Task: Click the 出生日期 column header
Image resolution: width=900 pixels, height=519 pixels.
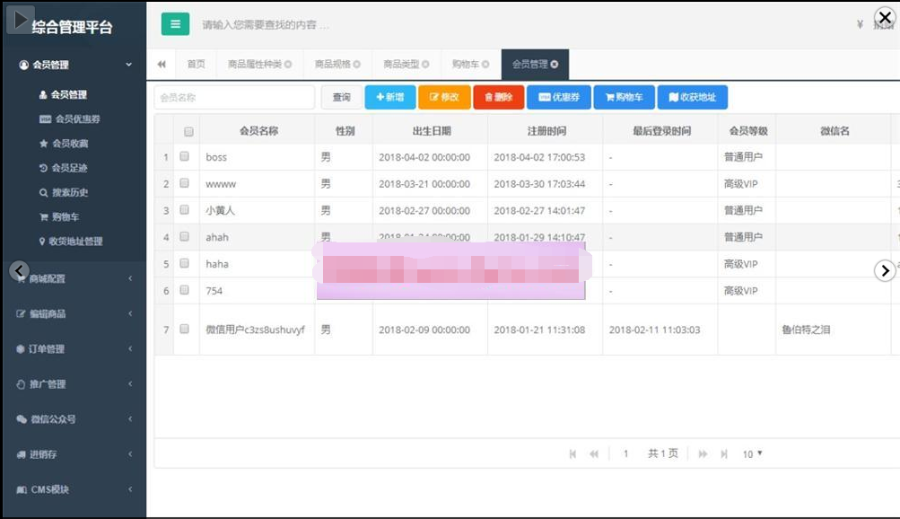Action: pyautogui.click(x=431, y=131)
